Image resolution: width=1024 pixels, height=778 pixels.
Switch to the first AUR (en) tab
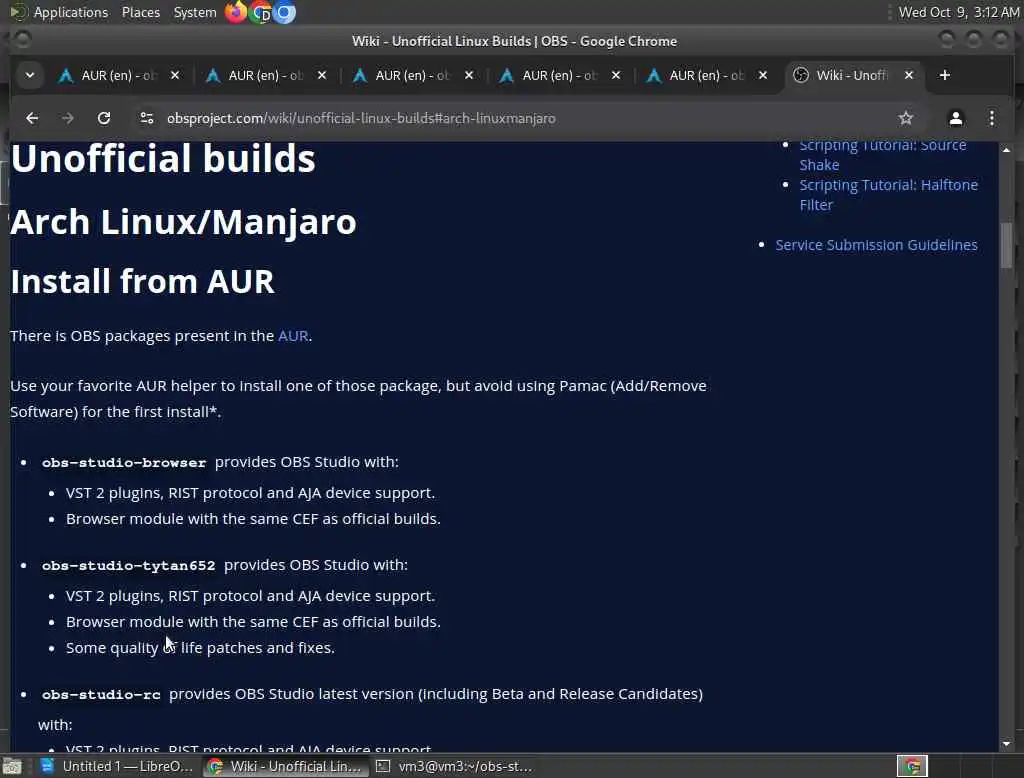tap(118, 75)
